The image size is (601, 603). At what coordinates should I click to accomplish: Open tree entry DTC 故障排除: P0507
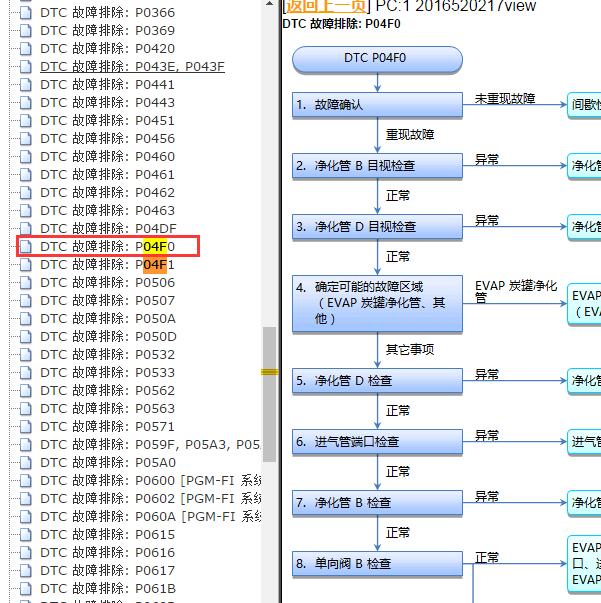click(107, 301)
